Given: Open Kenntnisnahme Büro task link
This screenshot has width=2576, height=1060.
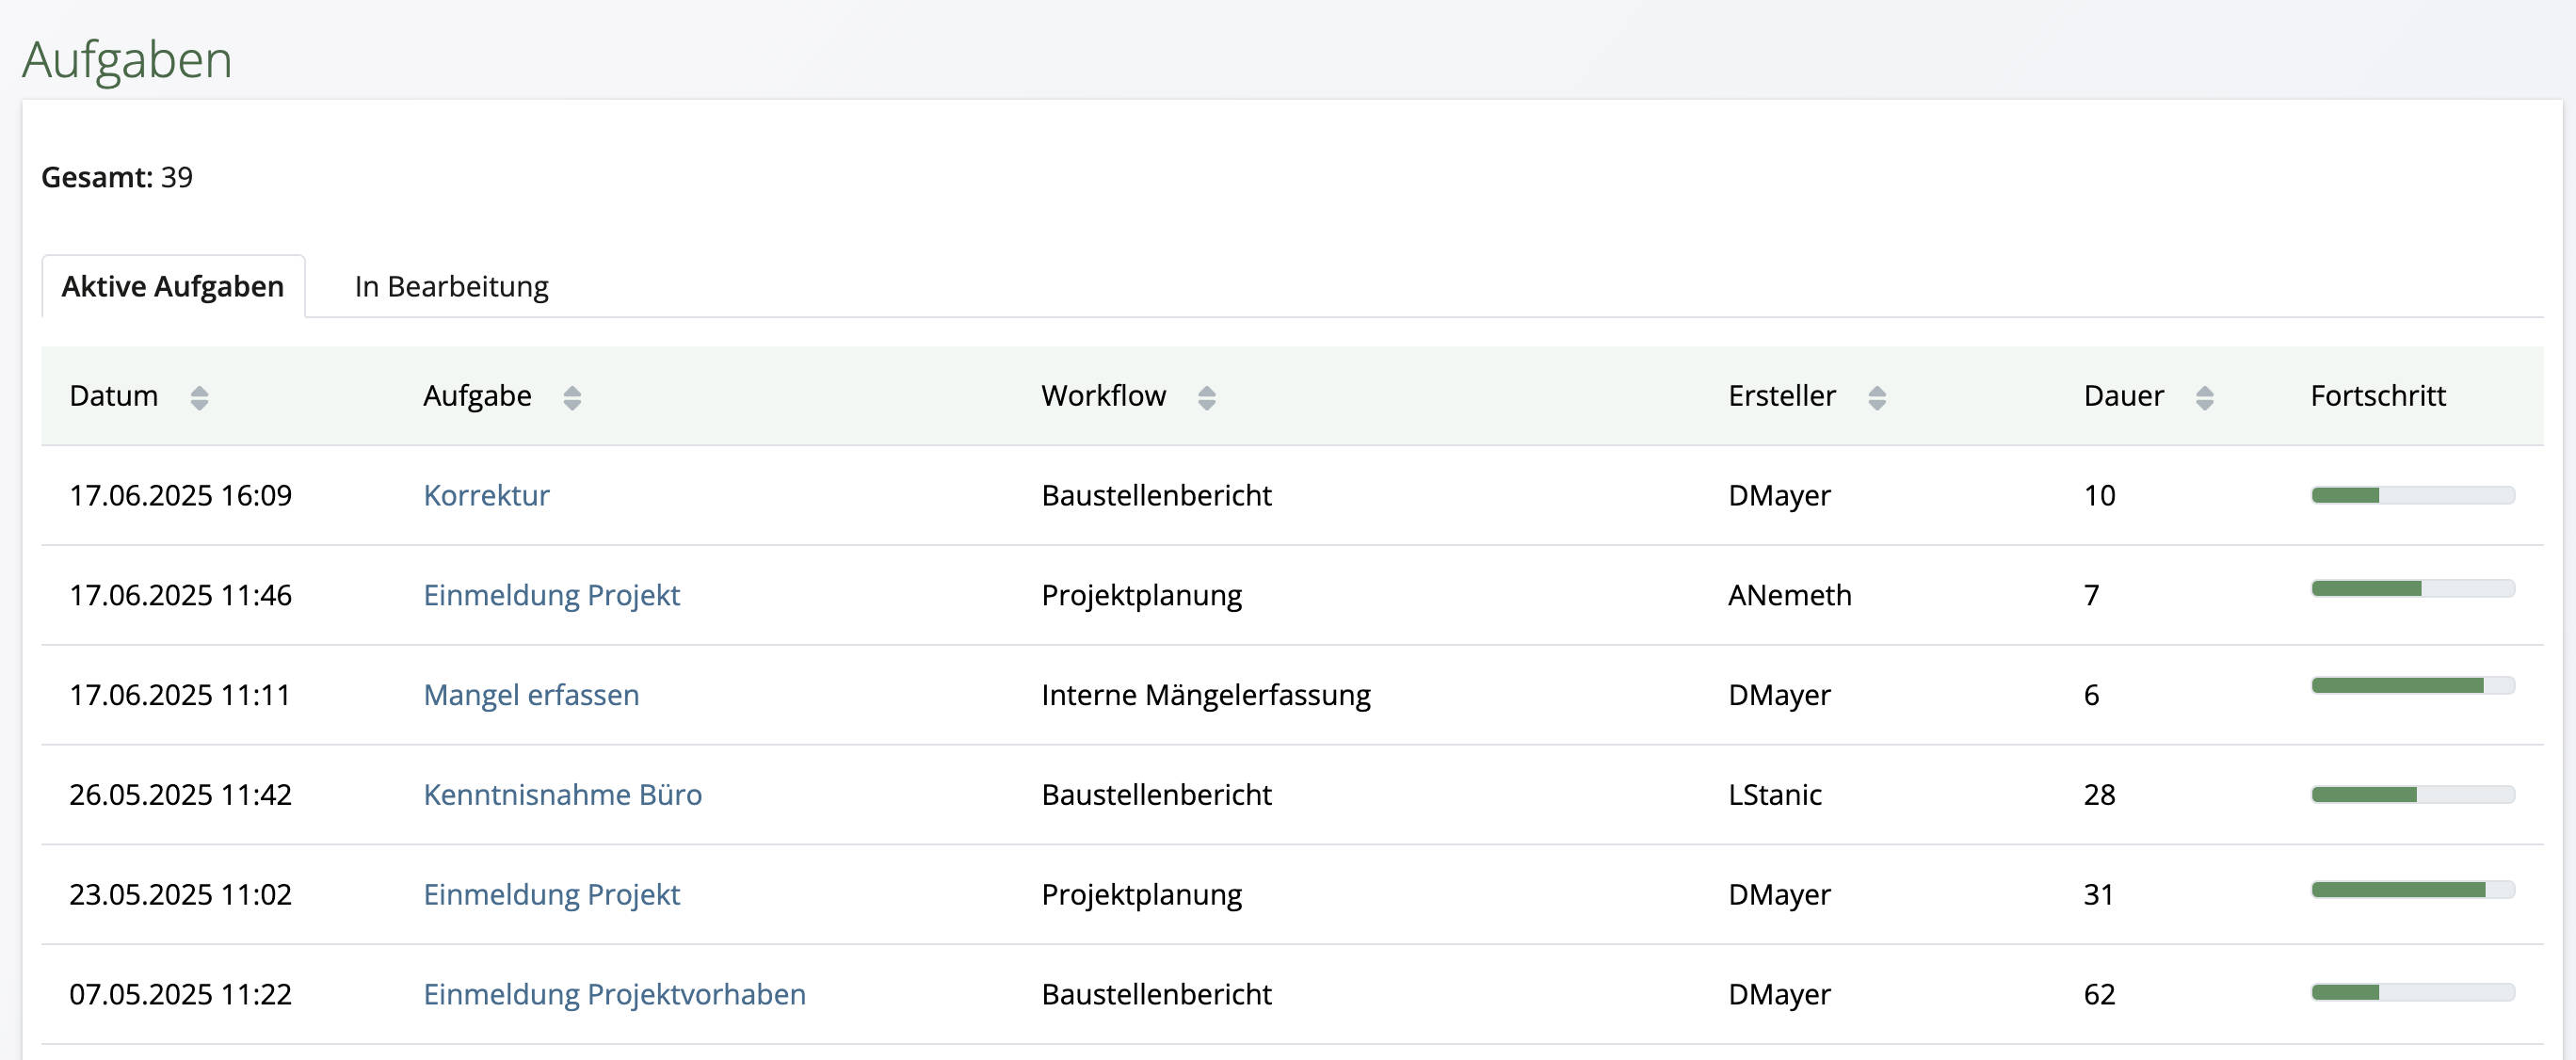Looking at the screenshot, I should [x=563, y=794].
